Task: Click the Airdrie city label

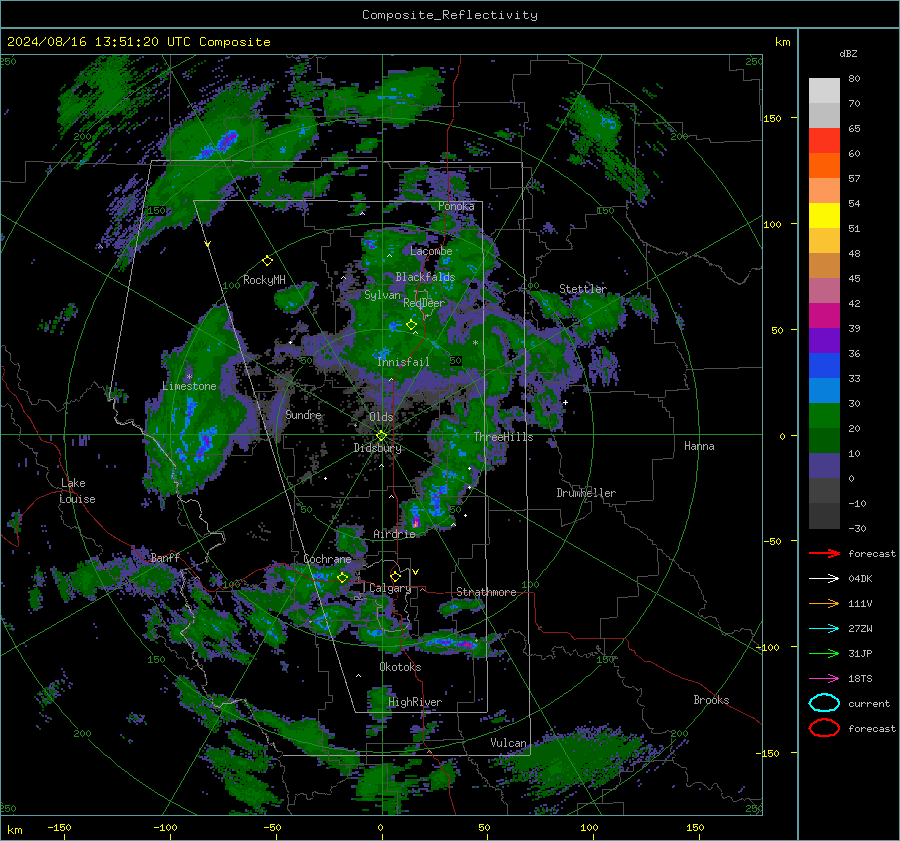Action: click(394, 534)
